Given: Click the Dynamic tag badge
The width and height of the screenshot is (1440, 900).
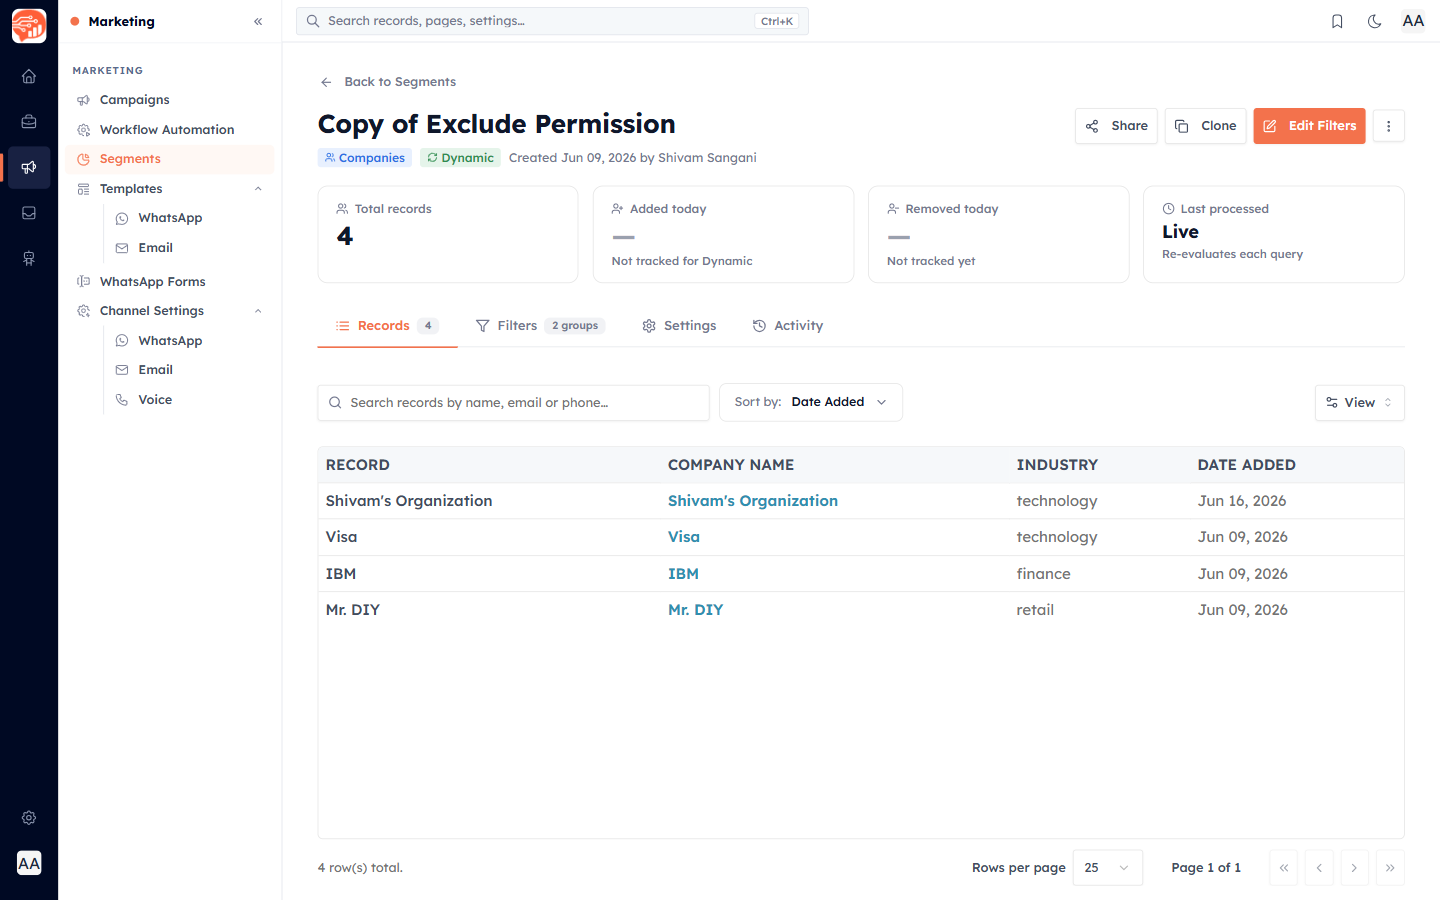Looking at the screenshot, I should [x=460, y=158].
